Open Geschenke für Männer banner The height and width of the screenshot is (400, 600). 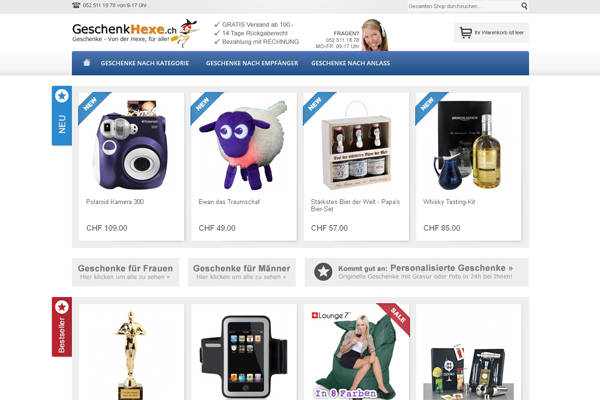[x=242, y=272]
